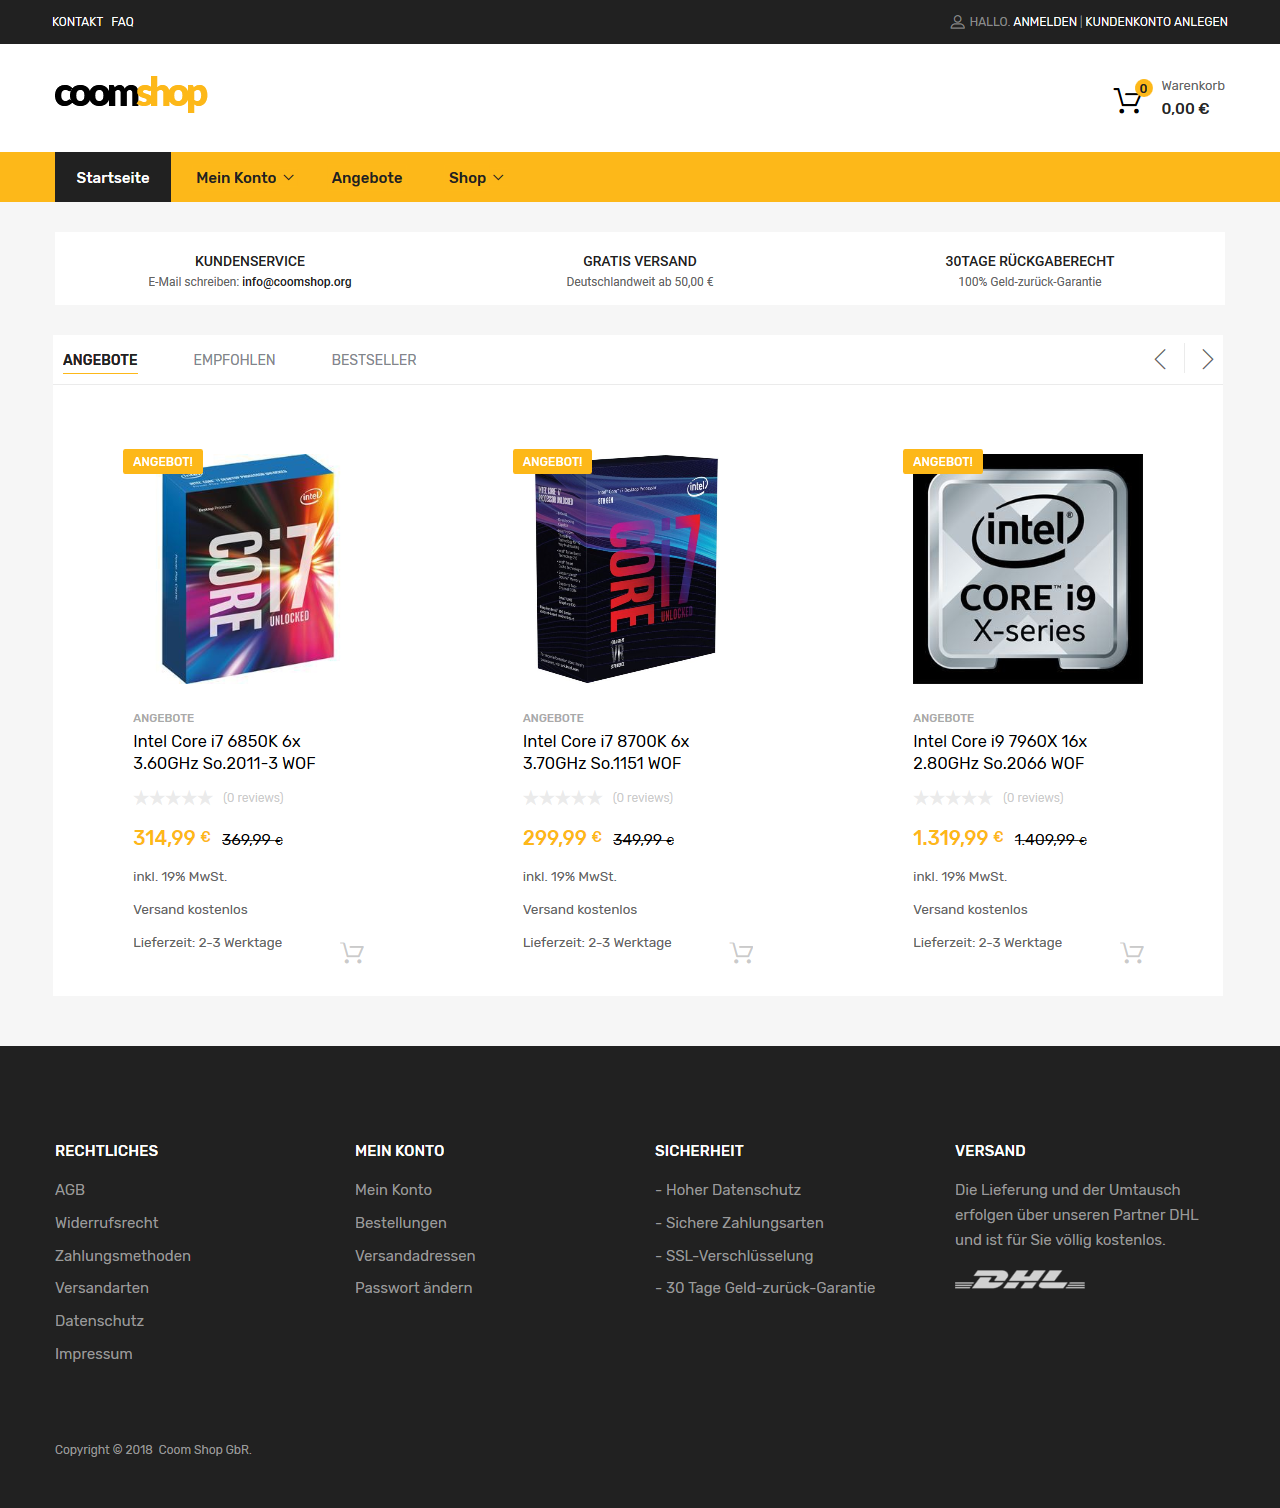Click Versand kostenlos under i9 7960X
1280x1508 pixels.
click(x=970, y=910)
